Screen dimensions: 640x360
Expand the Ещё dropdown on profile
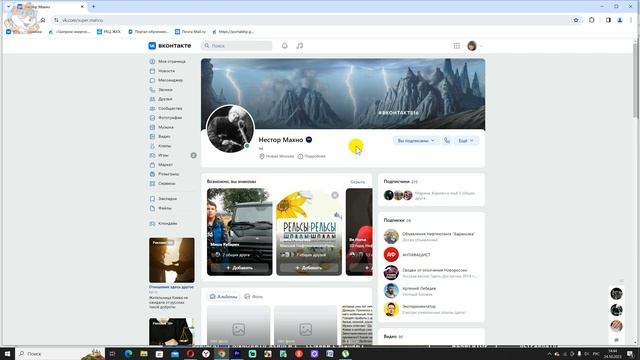pos(466,140)
